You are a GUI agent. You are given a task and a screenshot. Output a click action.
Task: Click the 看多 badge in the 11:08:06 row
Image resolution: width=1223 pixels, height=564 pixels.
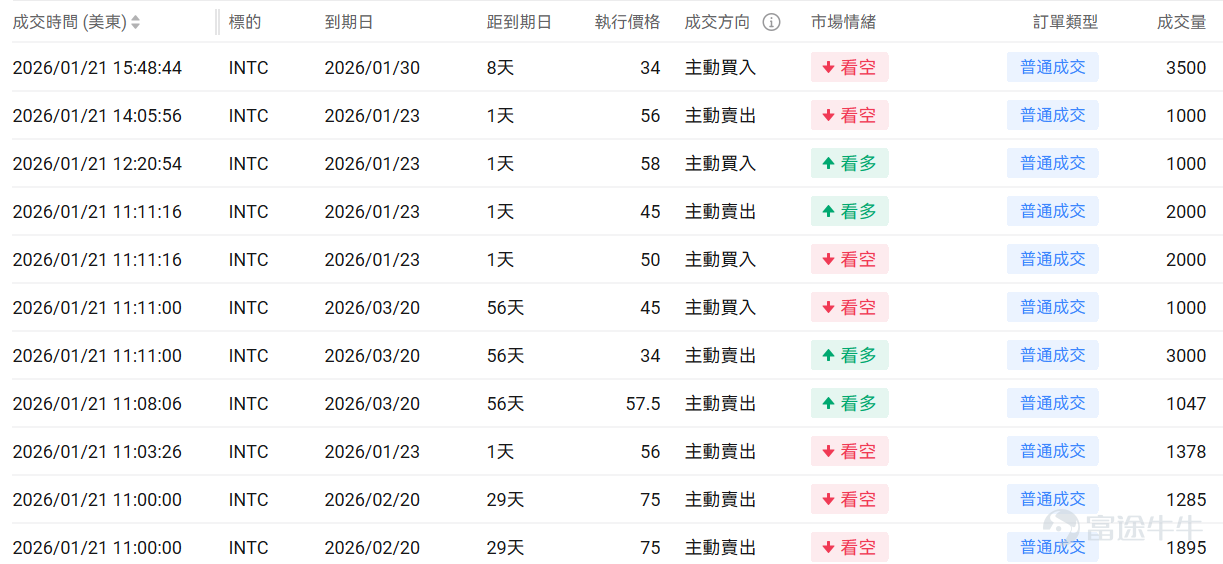(x=850, y=403)
